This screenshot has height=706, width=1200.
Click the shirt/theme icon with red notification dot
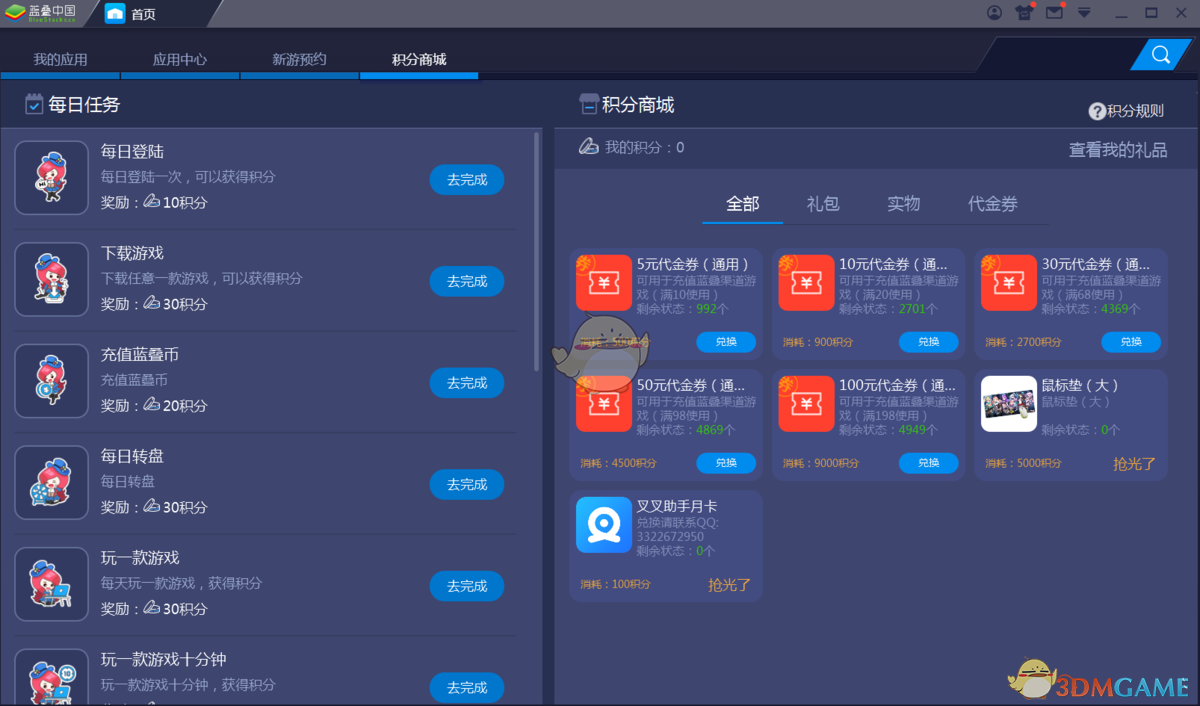pos(1024,13)
